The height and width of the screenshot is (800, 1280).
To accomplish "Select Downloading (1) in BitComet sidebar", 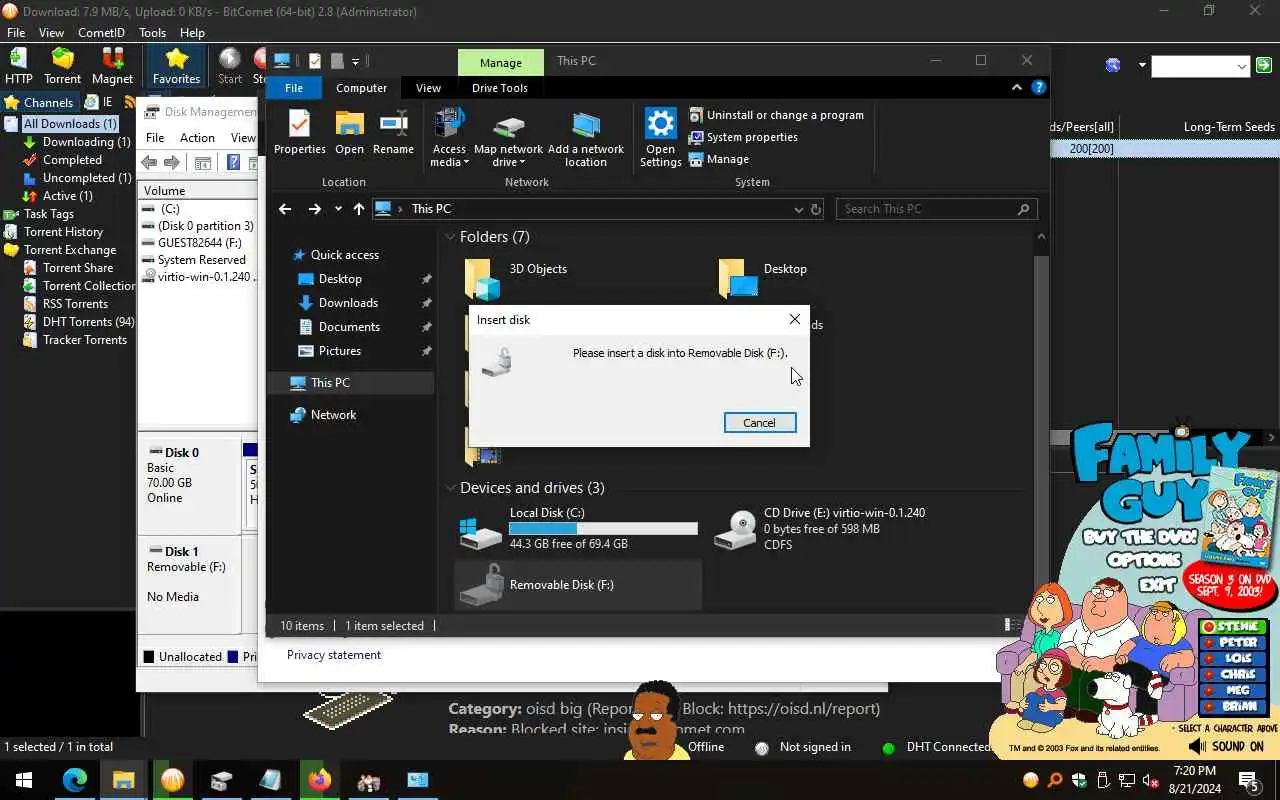I will (x=77, y=142).
